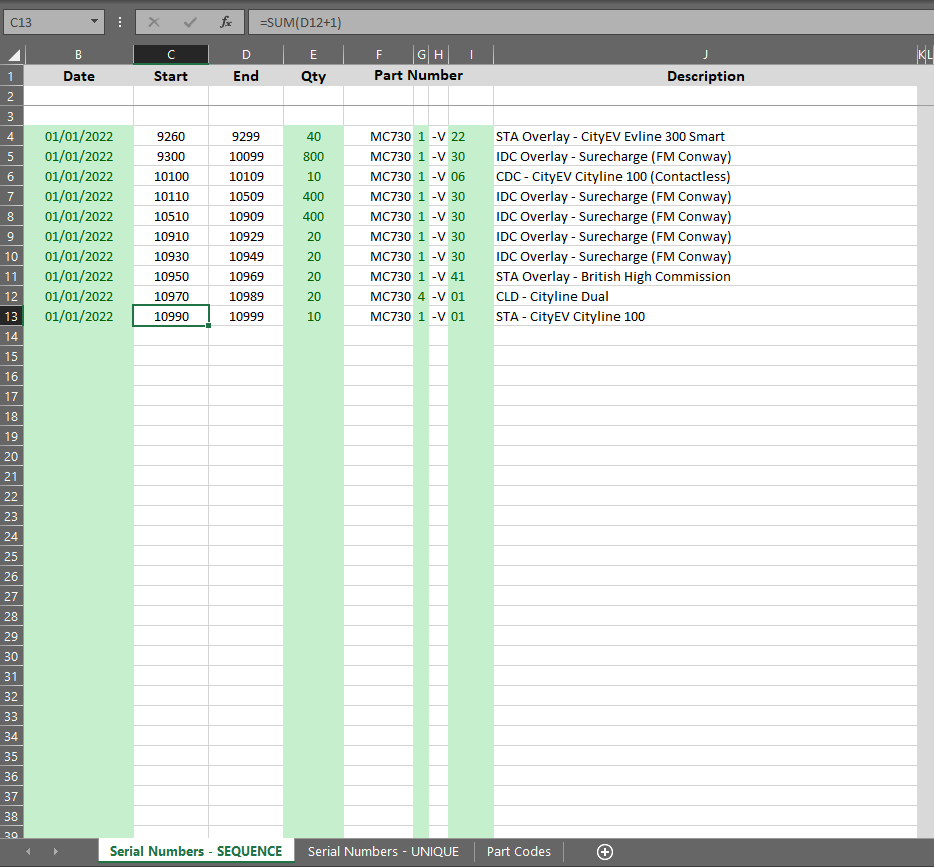Click the Qty value 800 in row 5
Image resolution: width=934 pixels, height=867 pixels.
[x=313, y=156]
